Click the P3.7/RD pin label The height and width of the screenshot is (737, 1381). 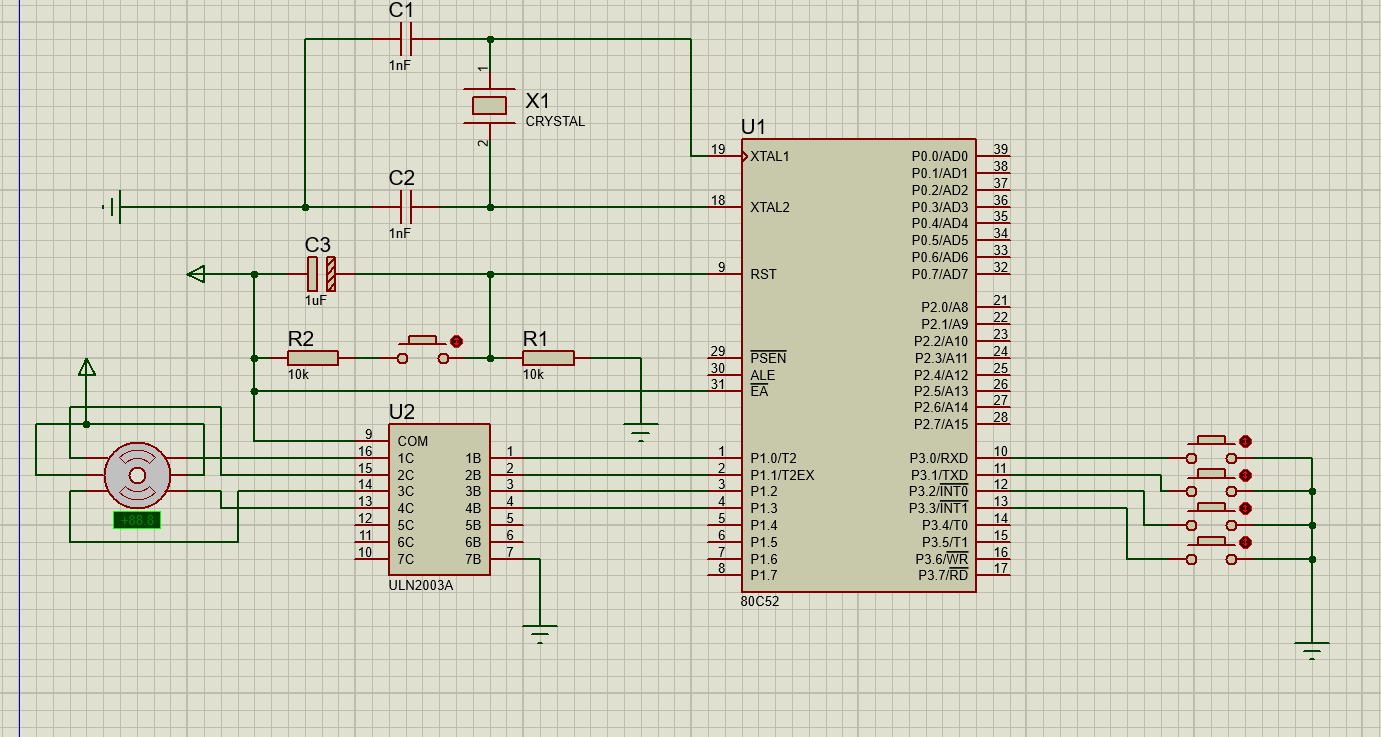pos(944,575)
